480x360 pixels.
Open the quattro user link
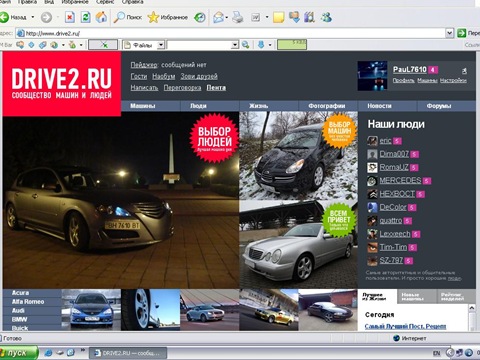[391, 220]
